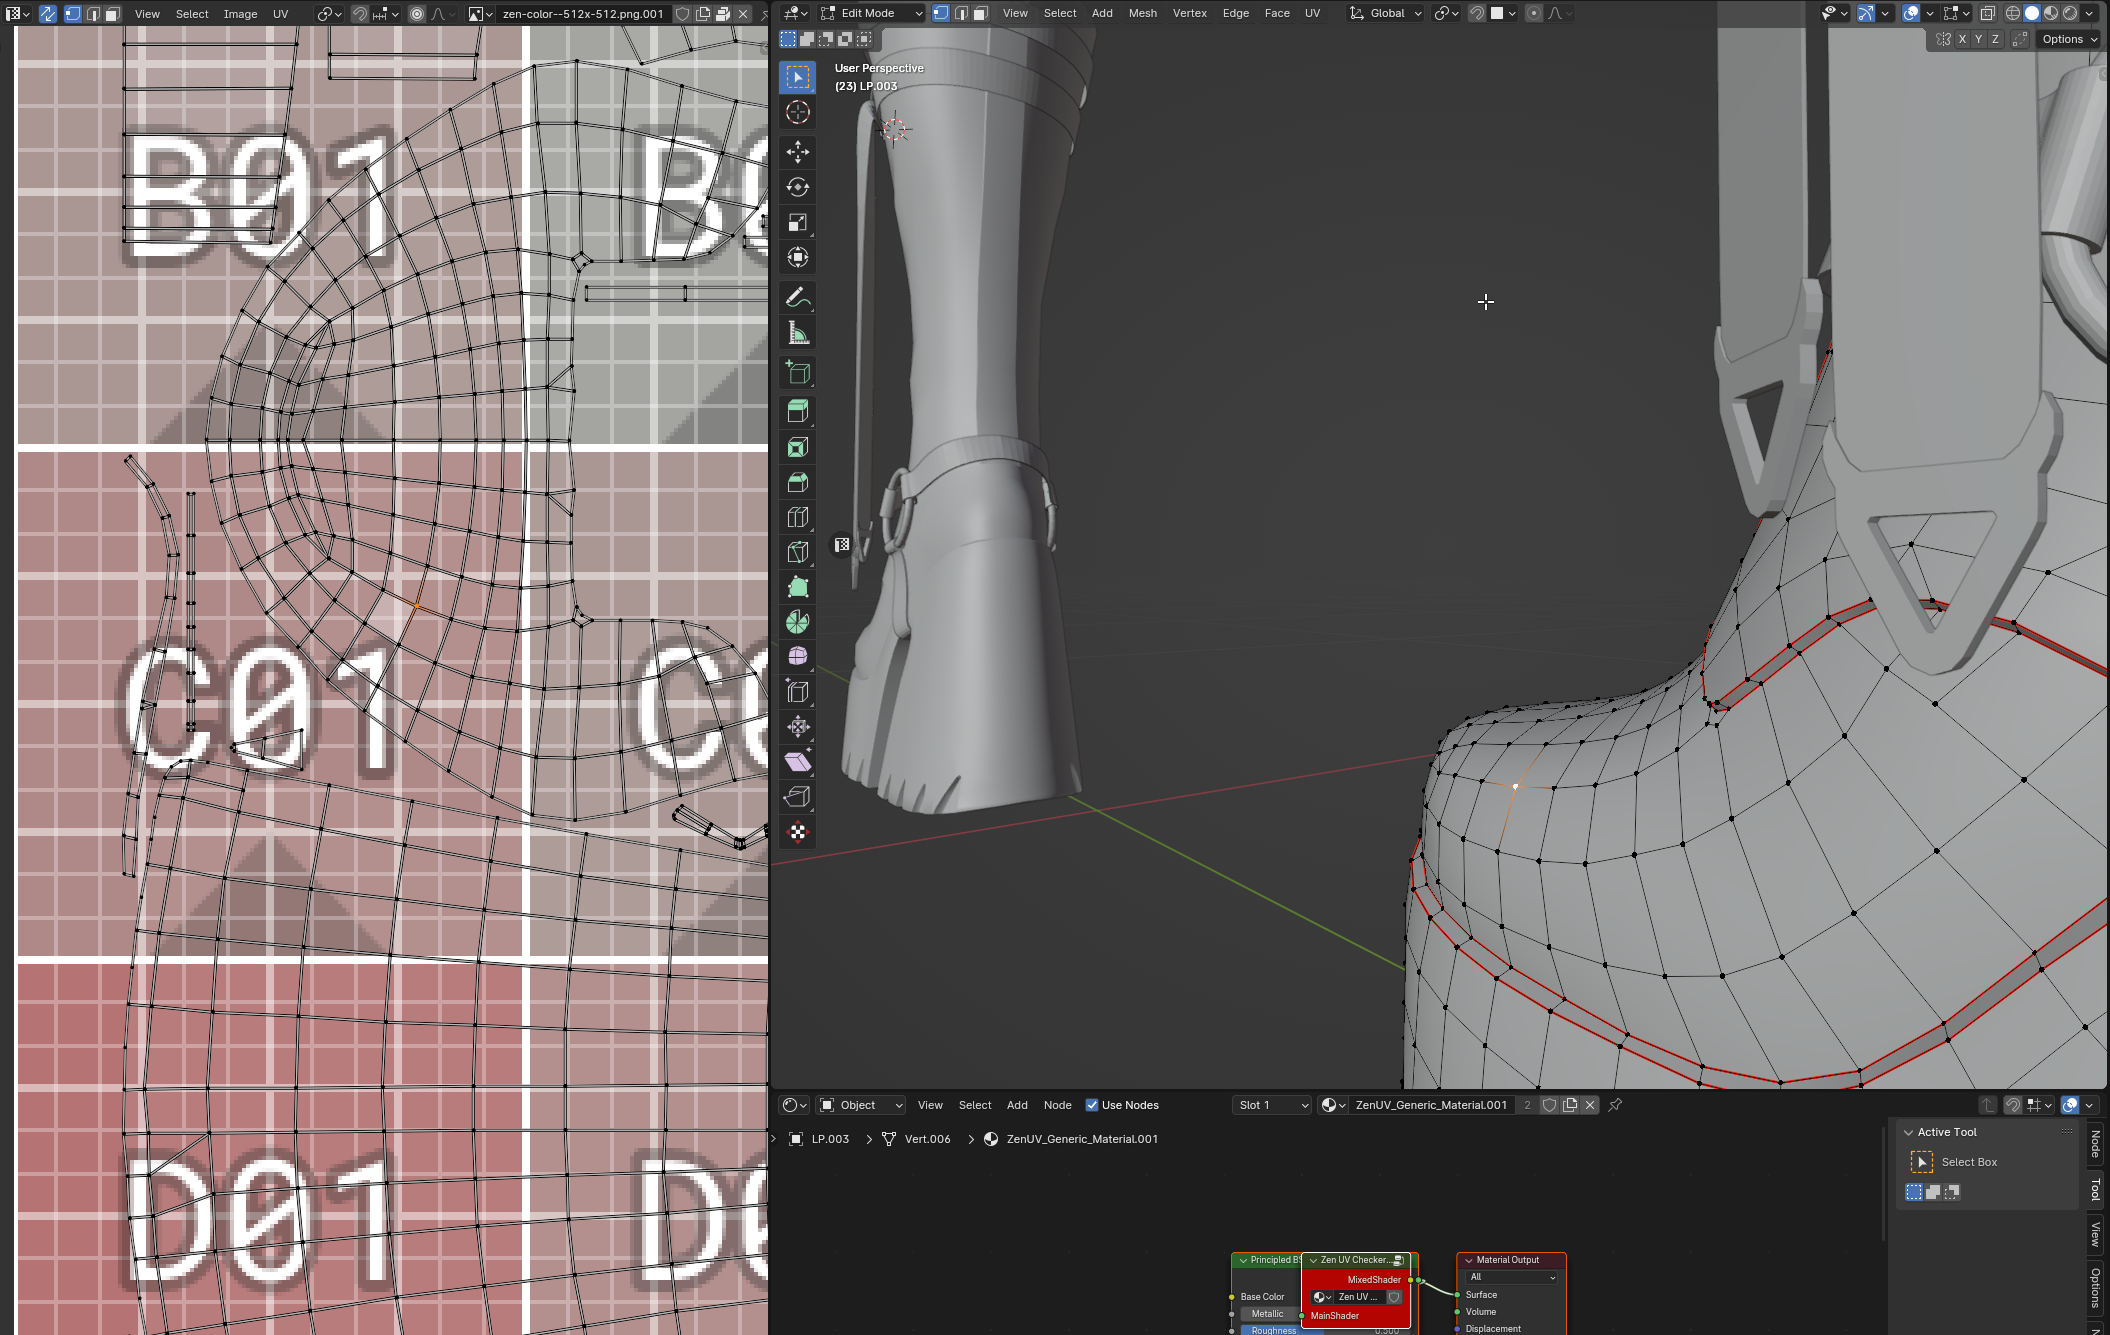Open the Global orientation dropdown
2110x1335 pixels.
[1386, 13]
